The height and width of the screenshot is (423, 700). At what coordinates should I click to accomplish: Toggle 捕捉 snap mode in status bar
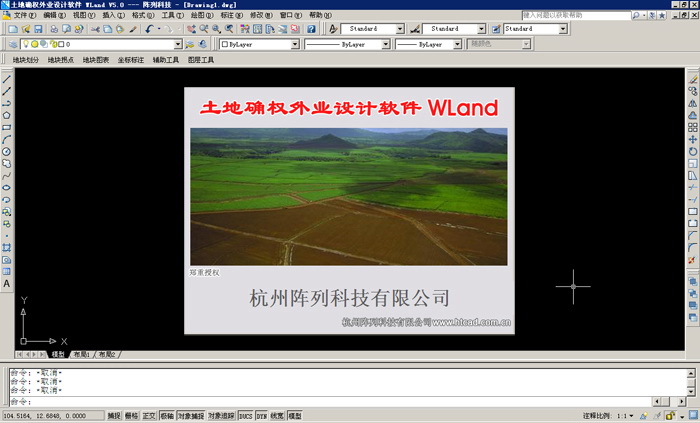click(114, 415)
